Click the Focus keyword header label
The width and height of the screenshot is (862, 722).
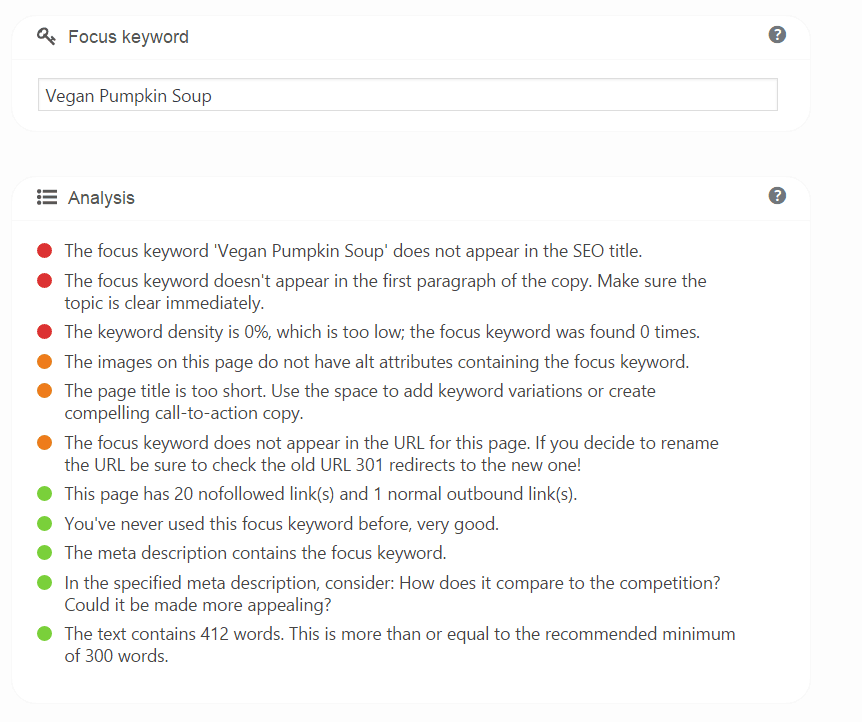128,36
